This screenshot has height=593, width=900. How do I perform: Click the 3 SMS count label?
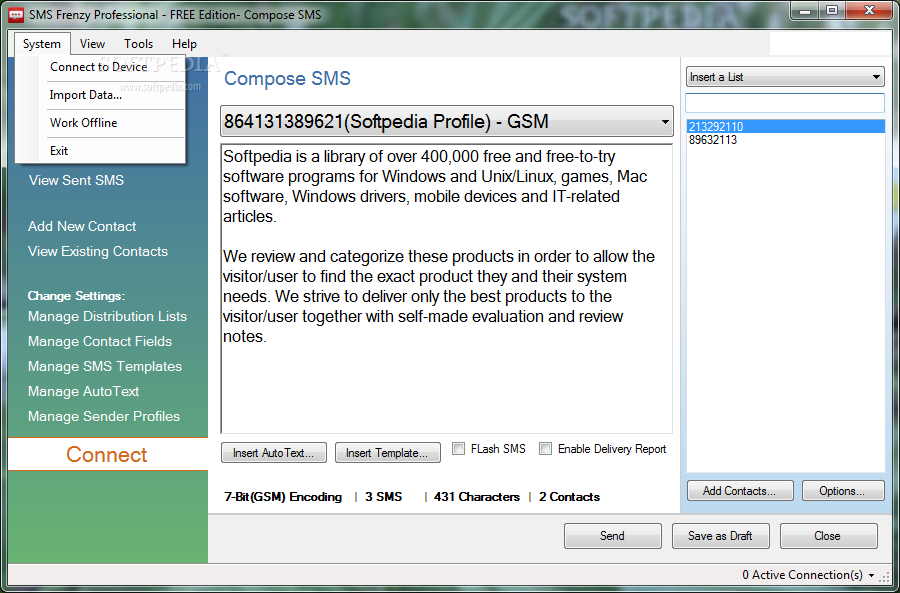click(x=383, y=497)
